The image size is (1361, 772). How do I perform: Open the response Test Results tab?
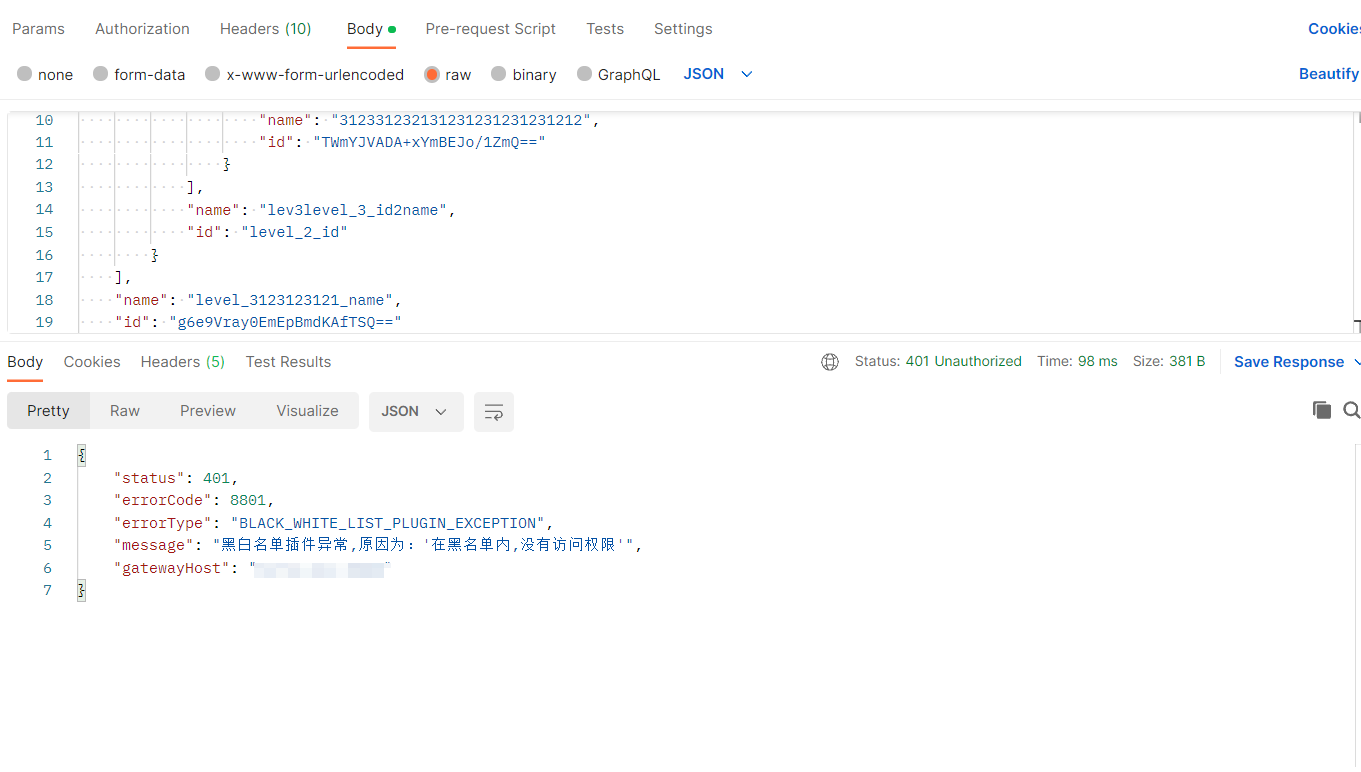point(288,362)
